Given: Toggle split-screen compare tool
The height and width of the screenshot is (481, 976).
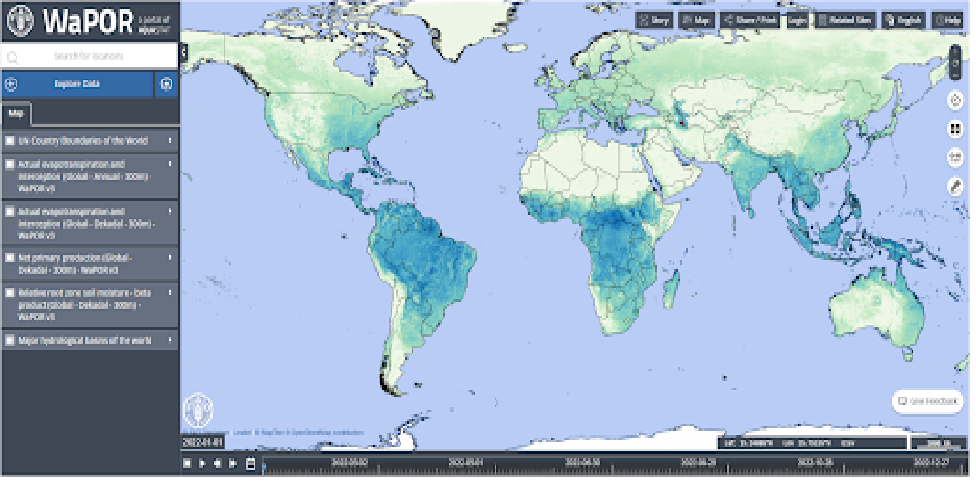Looking at the screenshot, I should click(x=955, y=129).
